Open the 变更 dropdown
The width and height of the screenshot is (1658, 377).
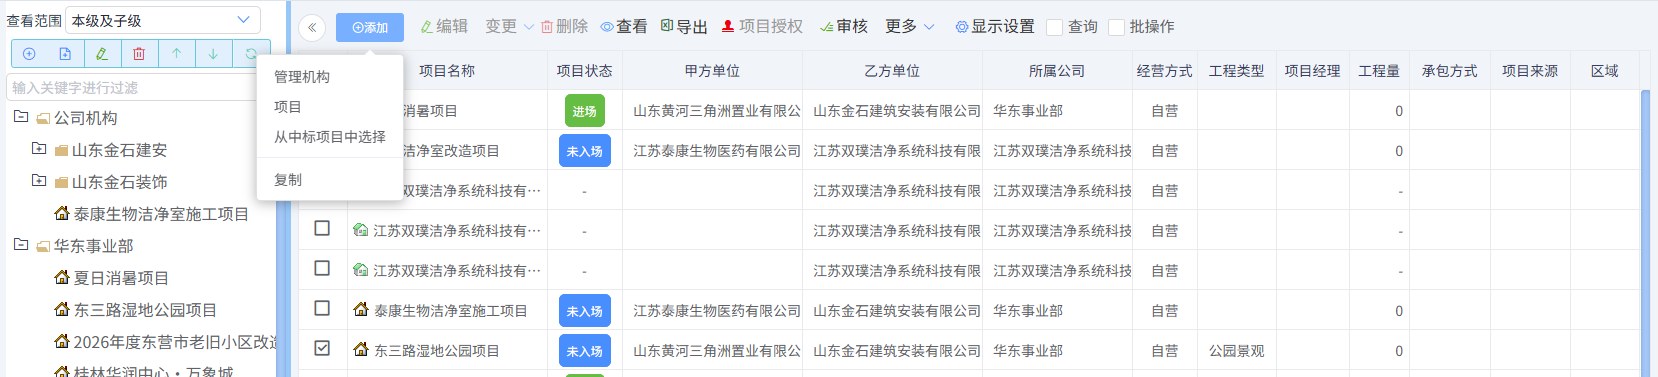(x=509, y=27)
